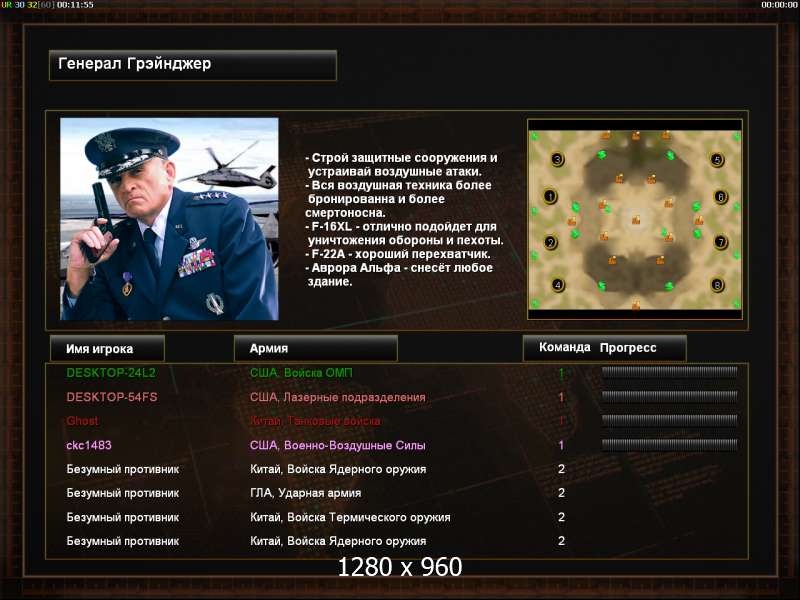Click the 'Имя игрока' column header
800x600 pixels.
pyautogui.click(x=107, y=348)
